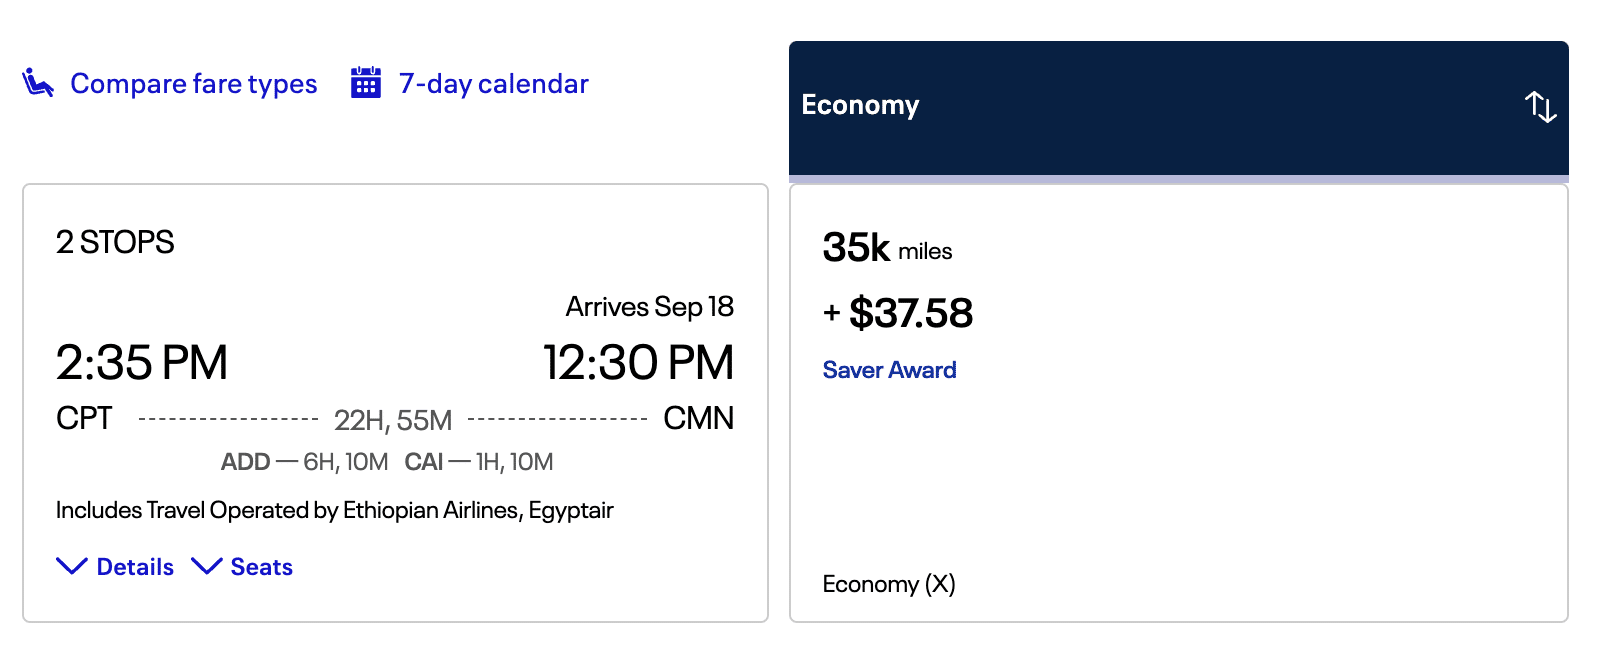Click the 22H, 55M total duration
1598x656 pixels.
[x=393, y=420]
